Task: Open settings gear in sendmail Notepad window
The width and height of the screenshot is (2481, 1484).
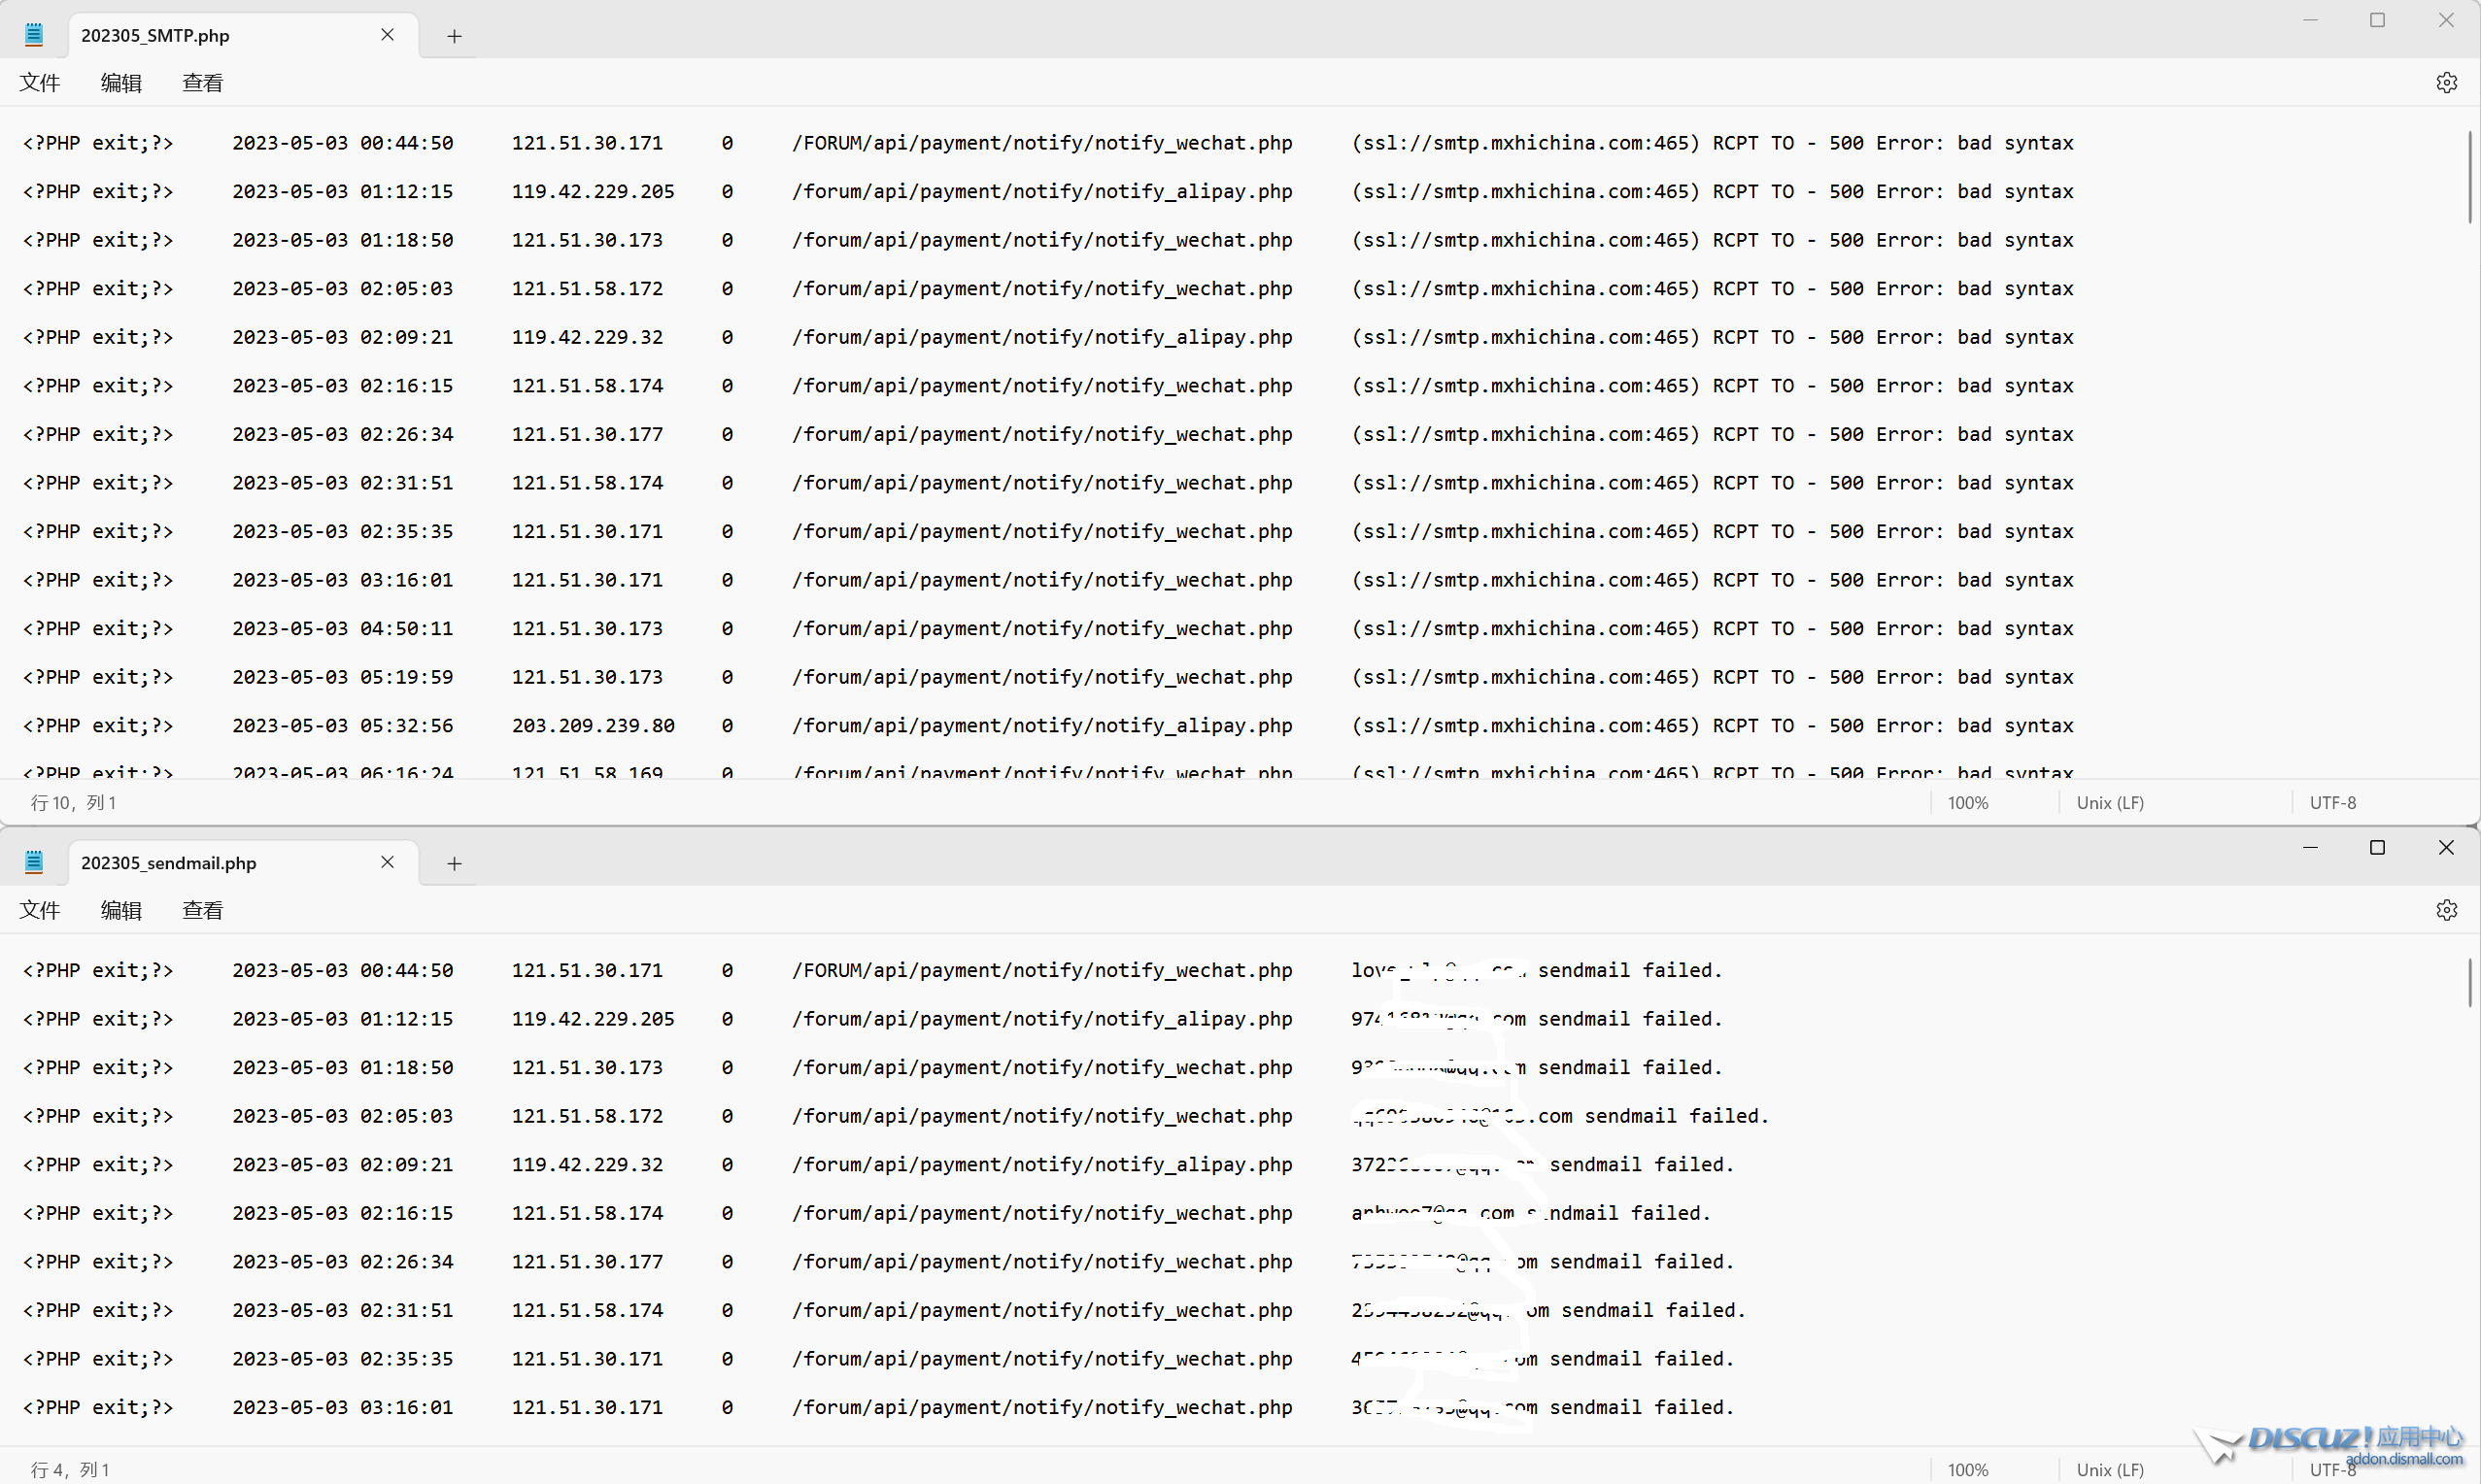Action: click(2446, 910)
